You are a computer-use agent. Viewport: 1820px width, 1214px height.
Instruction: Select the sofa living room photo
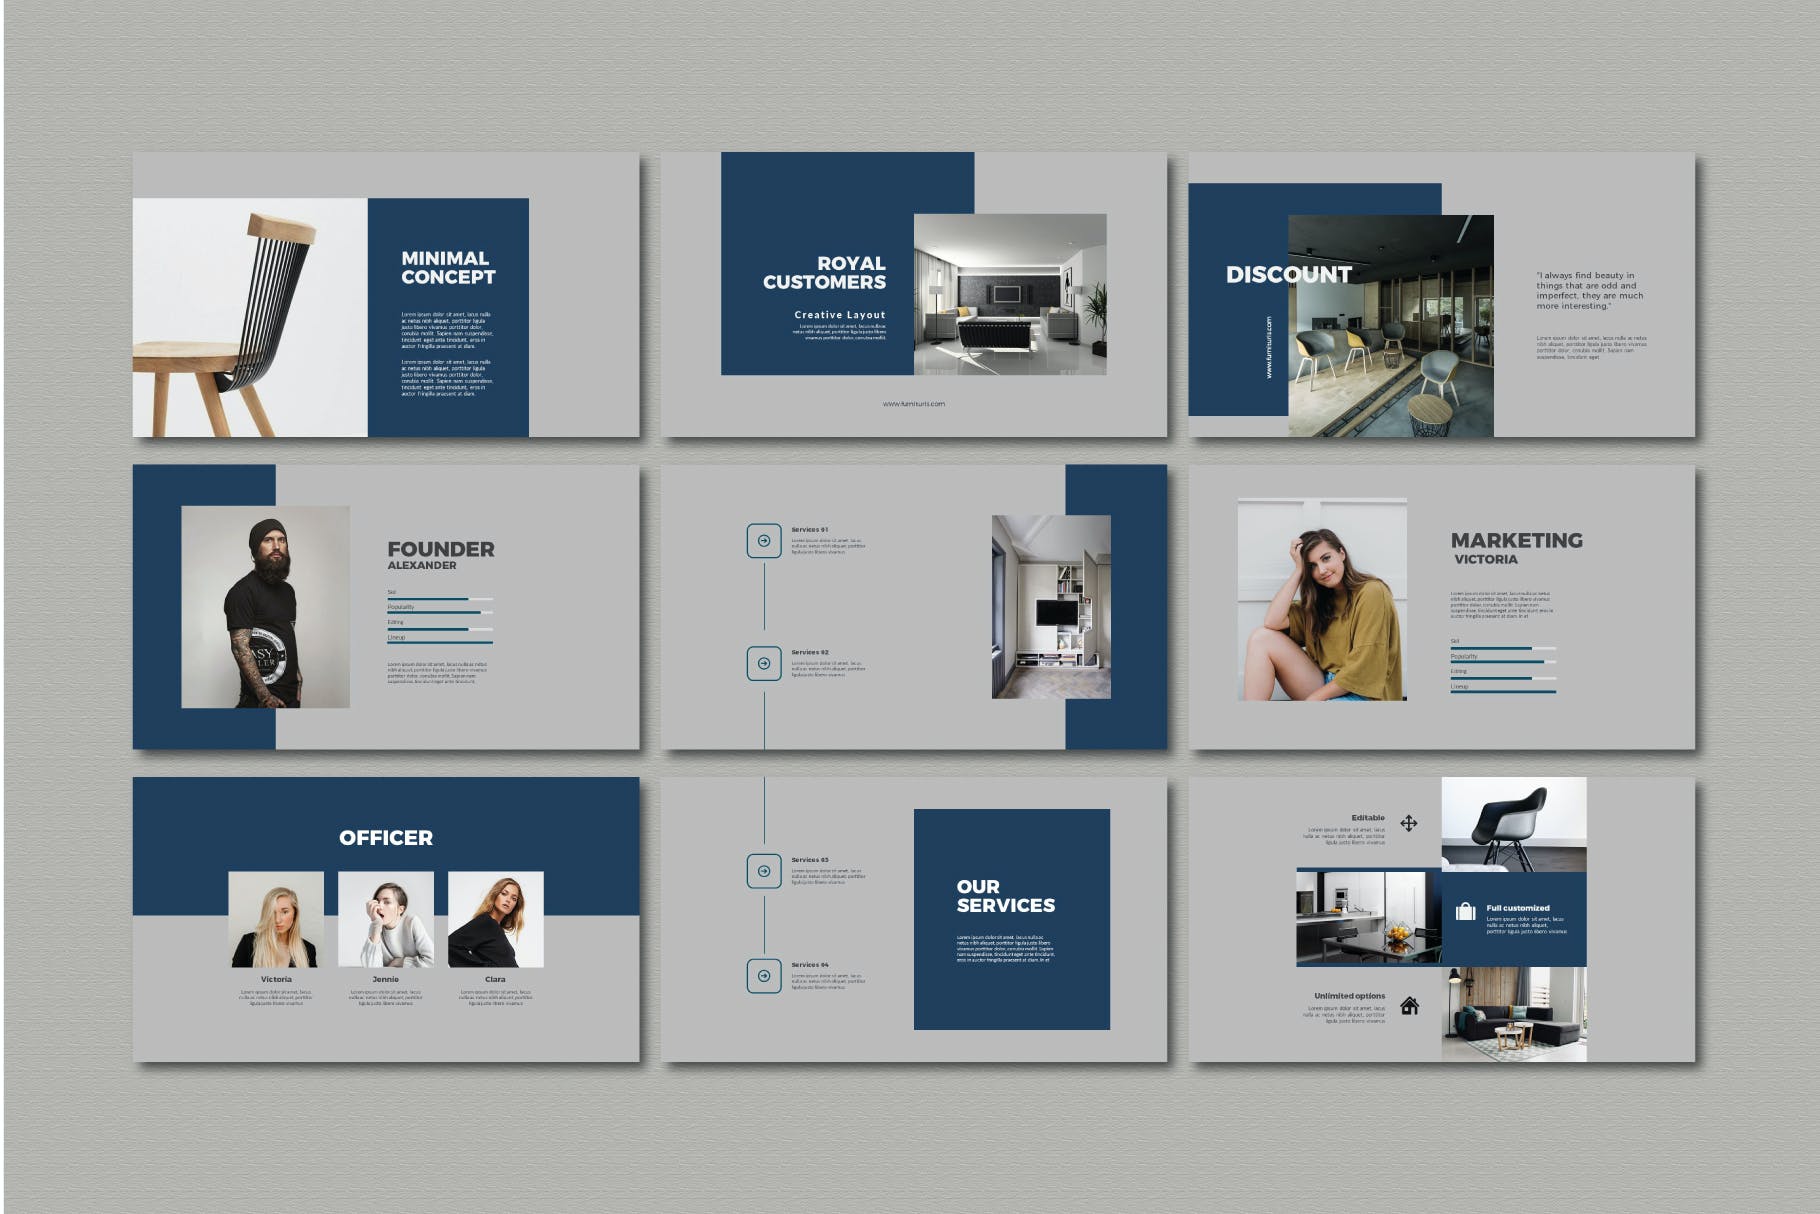coord(1514,1014)
